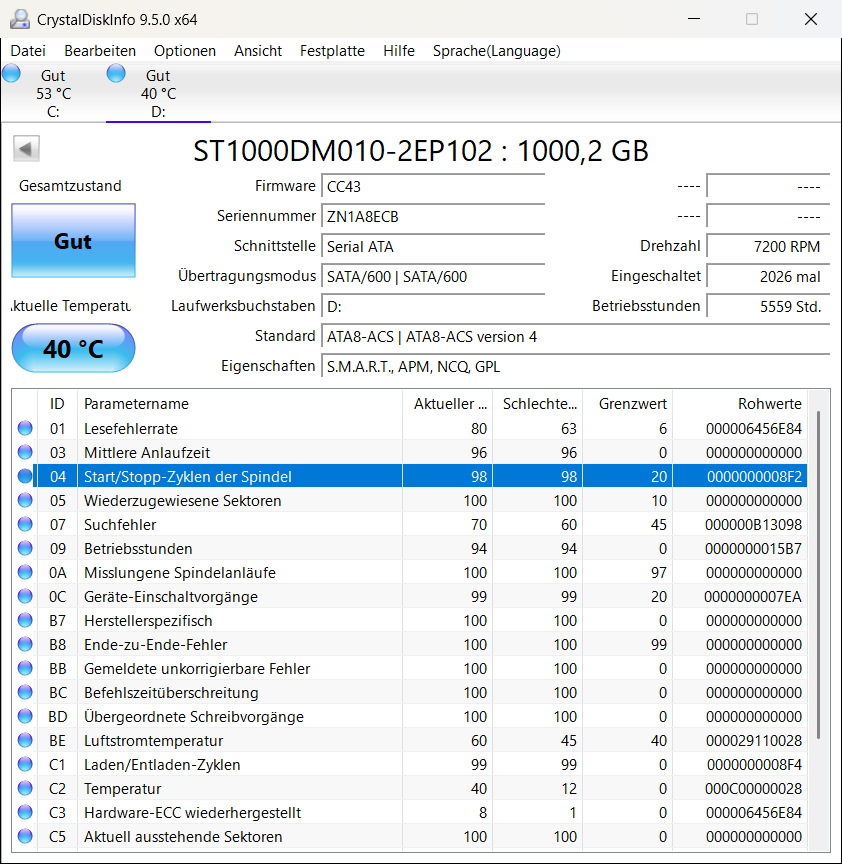Click the blue status orb for drive D:

pos(116,73)
